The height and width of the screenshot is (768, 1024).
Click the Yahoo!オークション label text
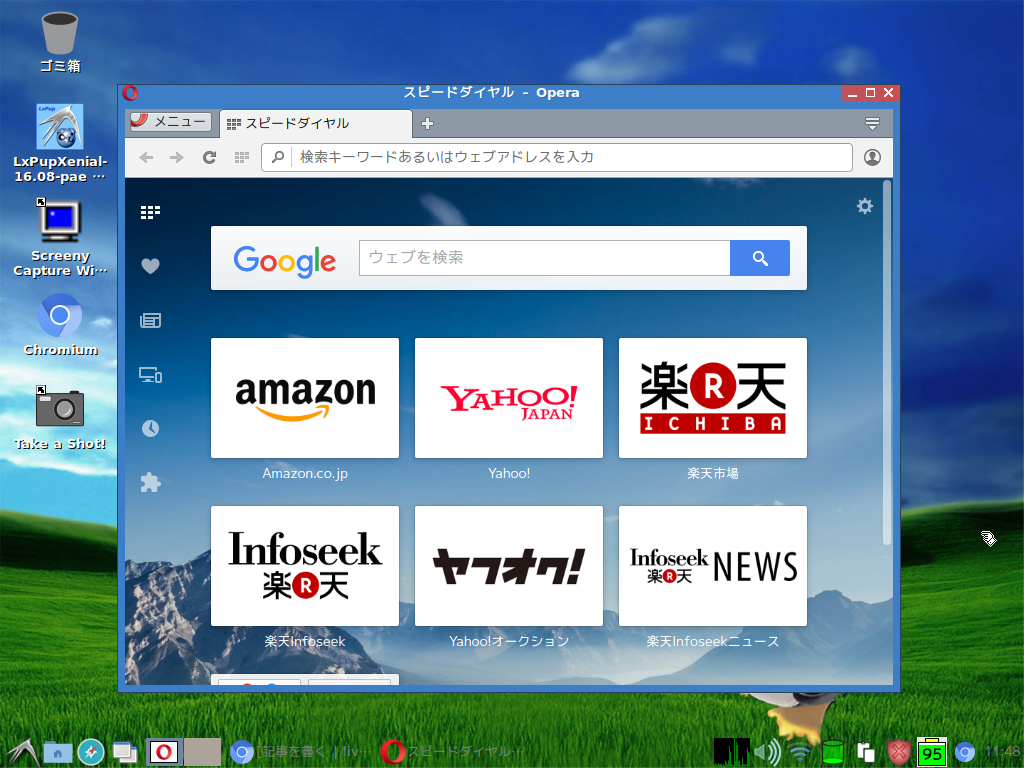(x=509, y=641)
